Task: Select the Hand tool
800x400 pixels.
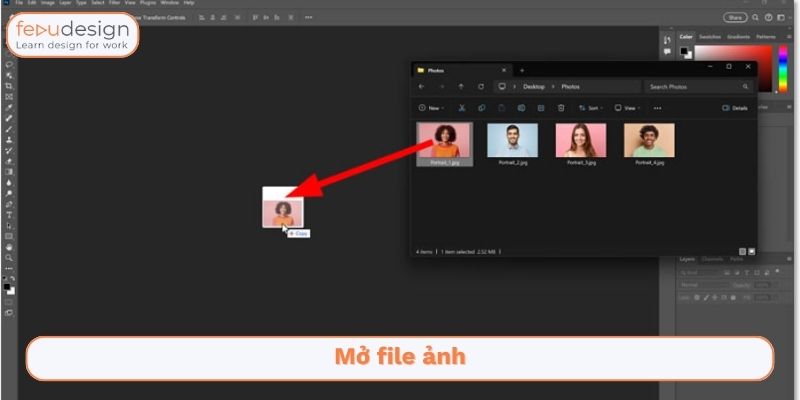Action: pos(9,247)
